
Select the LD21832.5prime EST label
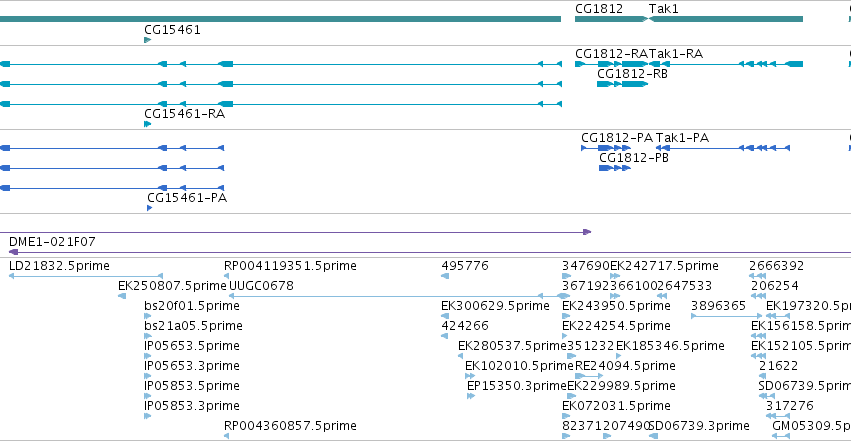[59, 266]
